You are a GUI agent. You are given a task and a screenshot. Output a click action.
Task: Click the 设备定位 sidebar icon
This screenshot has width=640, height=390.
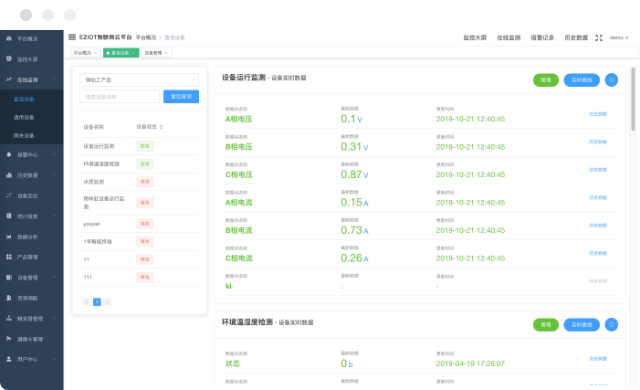pyautogui.click(x=9, y=195)
